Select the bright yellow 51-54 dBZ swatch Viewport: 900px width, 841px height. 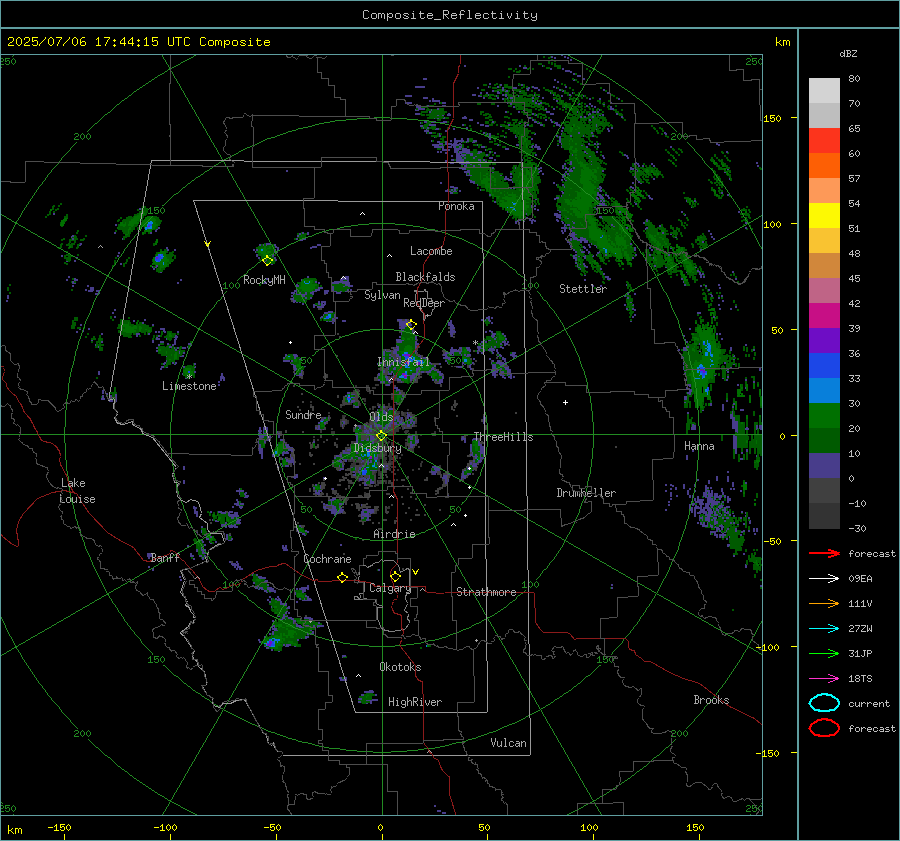(x=824, y=215)
